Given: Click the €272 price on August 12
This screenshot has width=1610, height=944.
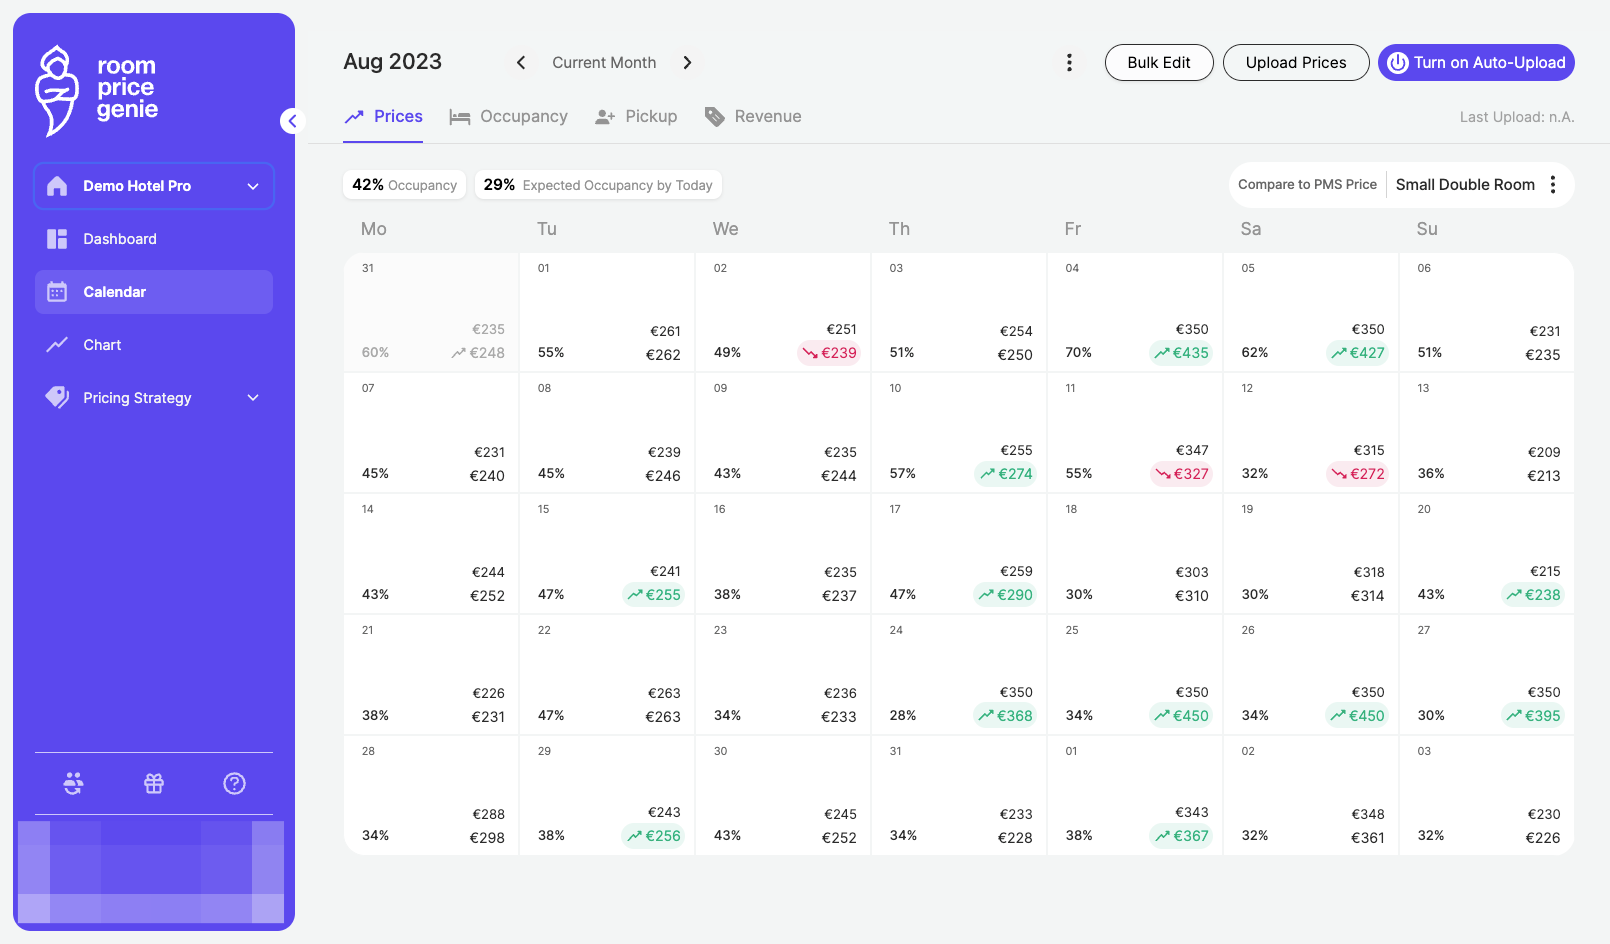Looking at the screenshot, I should tap(1357, 474).
